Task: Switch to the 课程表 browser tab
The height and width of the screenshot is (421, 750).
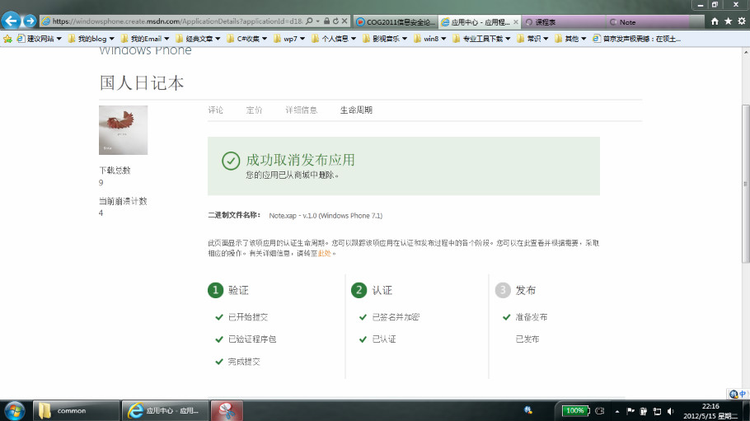Action: [563, 22]
